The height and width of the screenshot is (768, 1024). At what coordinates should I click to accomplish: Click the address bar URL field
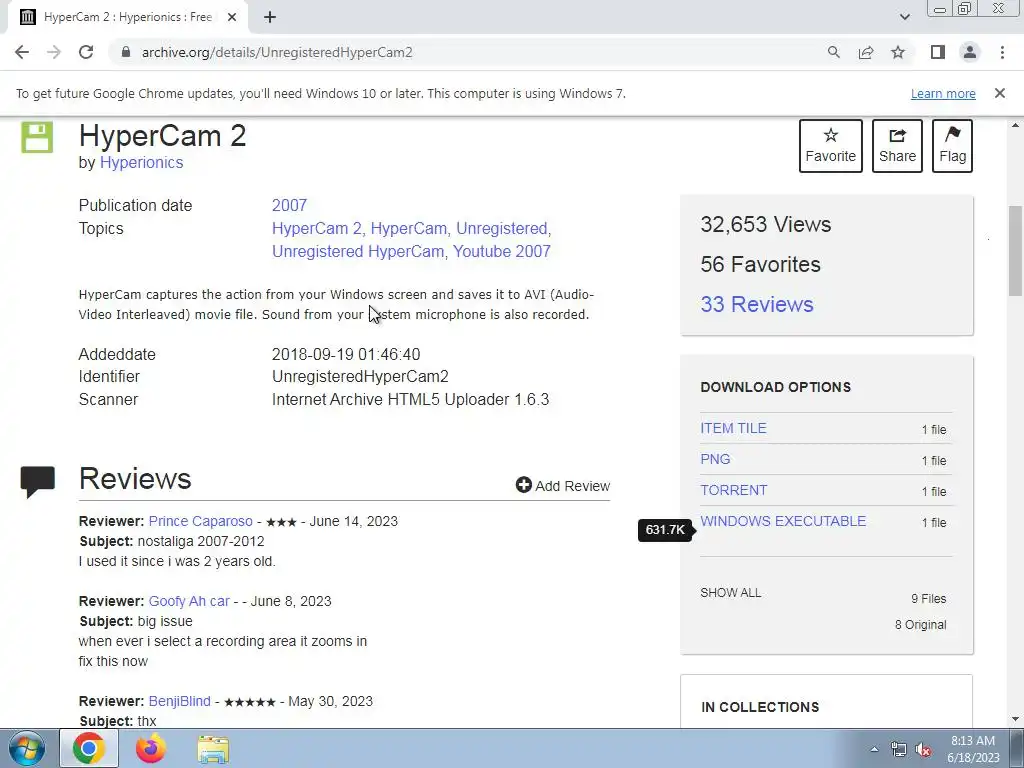(470, 52)
